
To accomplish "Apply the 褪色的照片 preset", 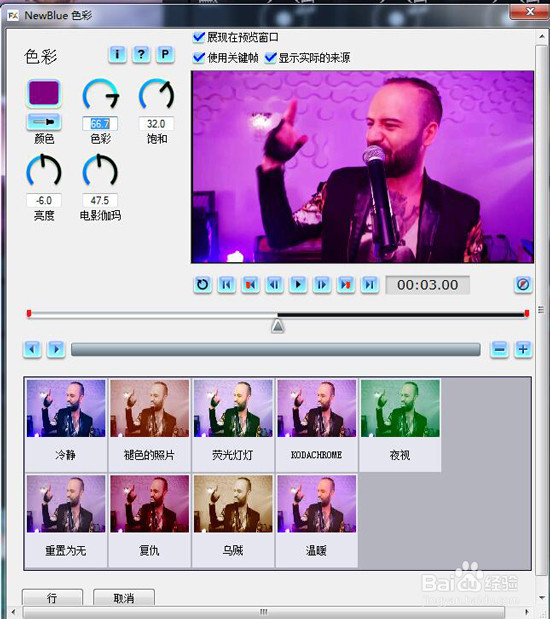I will pyautogui.click(x=149, y=425).
